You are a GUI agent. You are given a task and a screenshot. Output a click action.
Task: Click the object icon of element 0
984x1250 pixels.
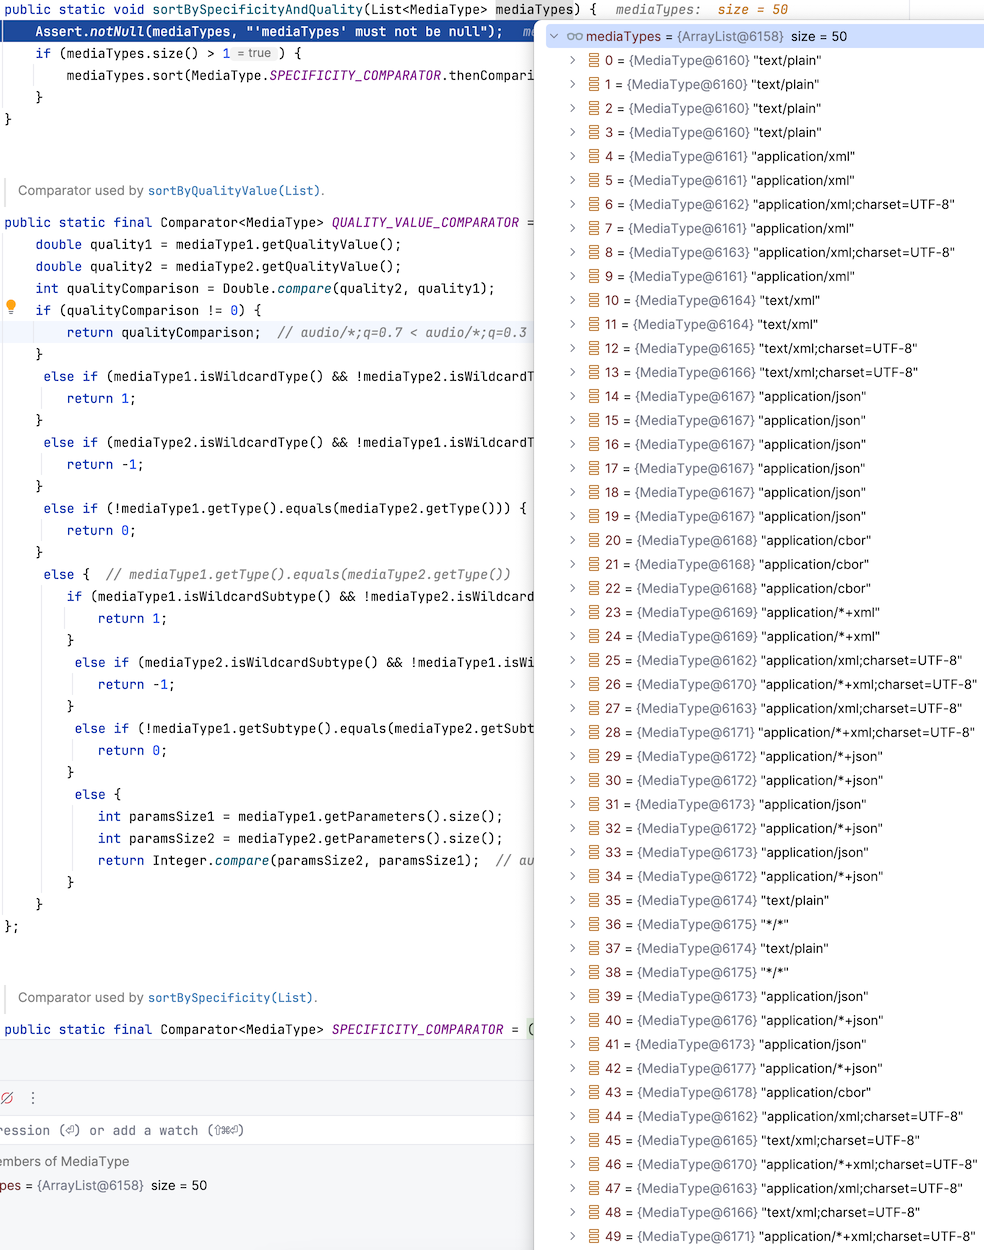594,61
